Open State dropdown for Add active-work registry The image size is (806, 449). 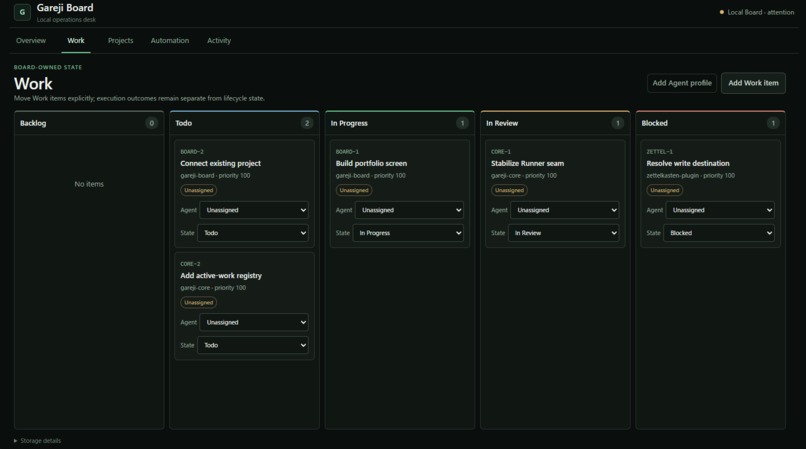coord(253,345)
